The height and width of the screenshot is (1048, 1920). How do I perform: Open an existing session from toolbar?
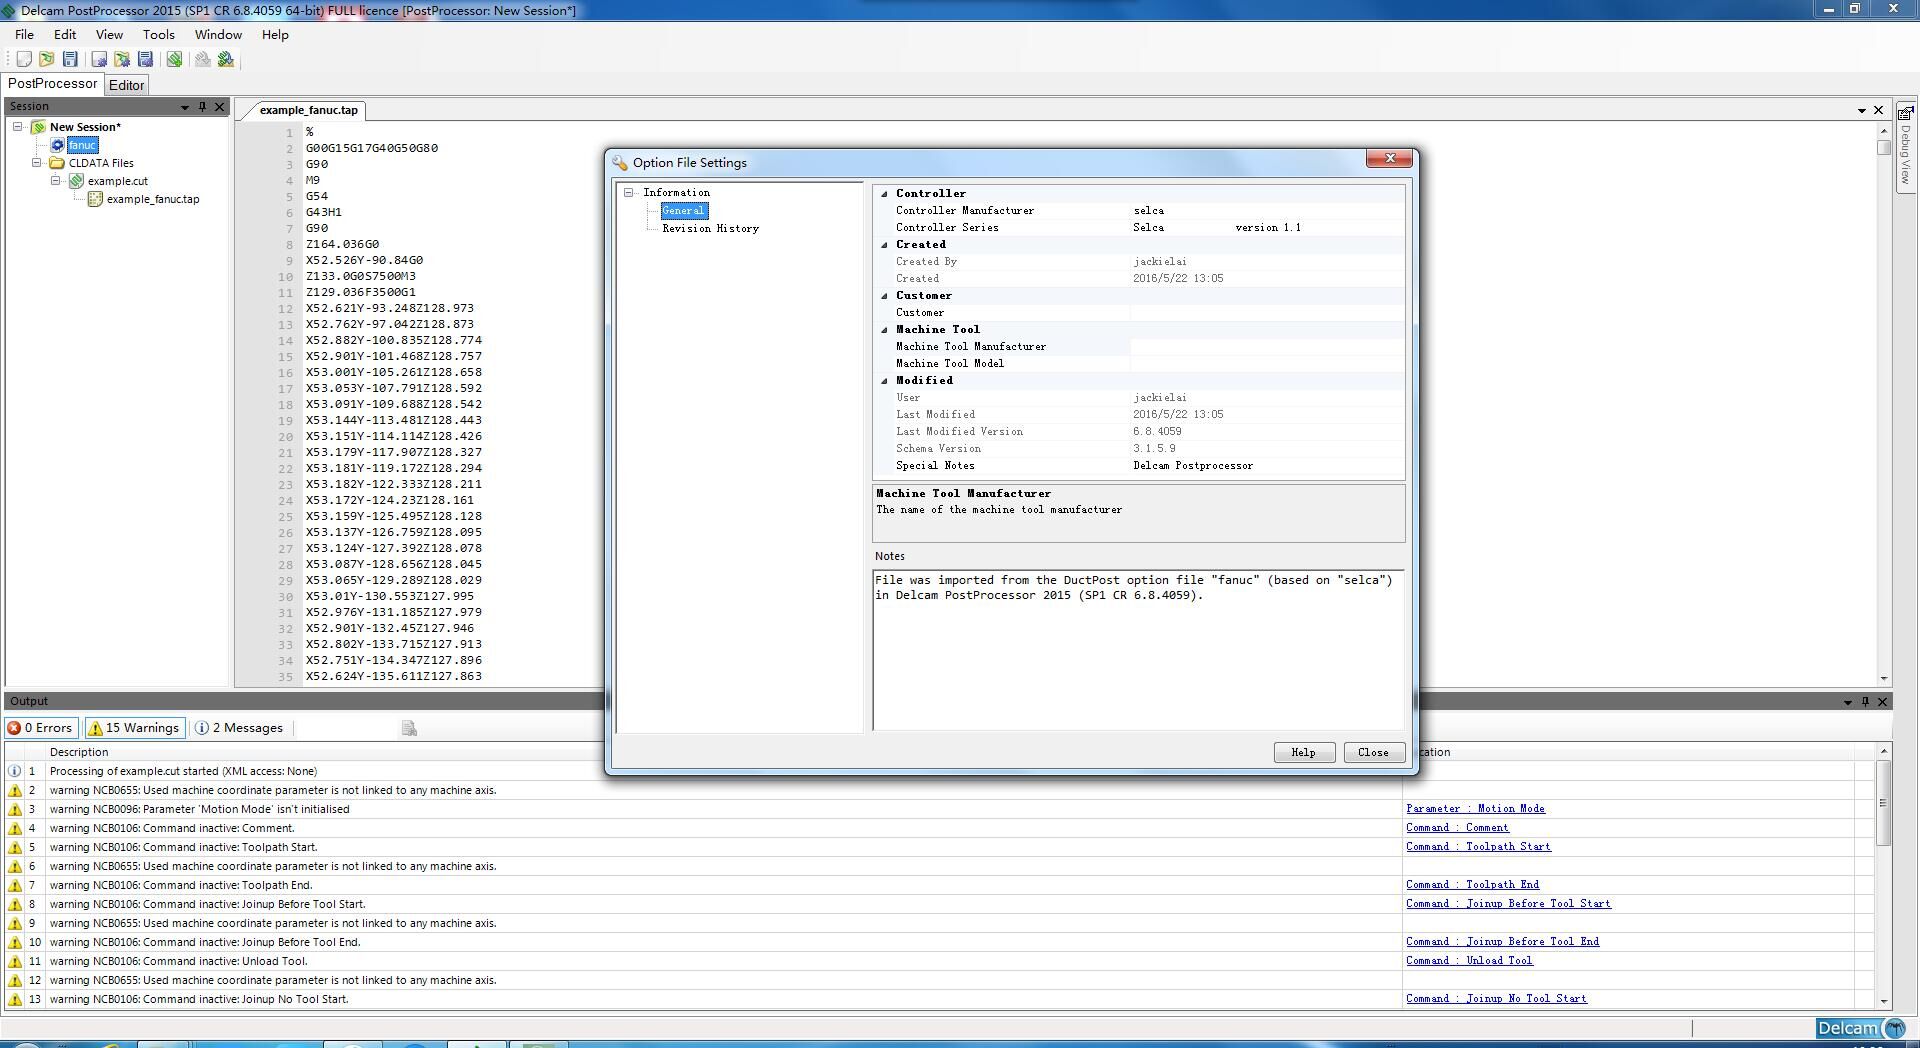(x=47, y=60)
